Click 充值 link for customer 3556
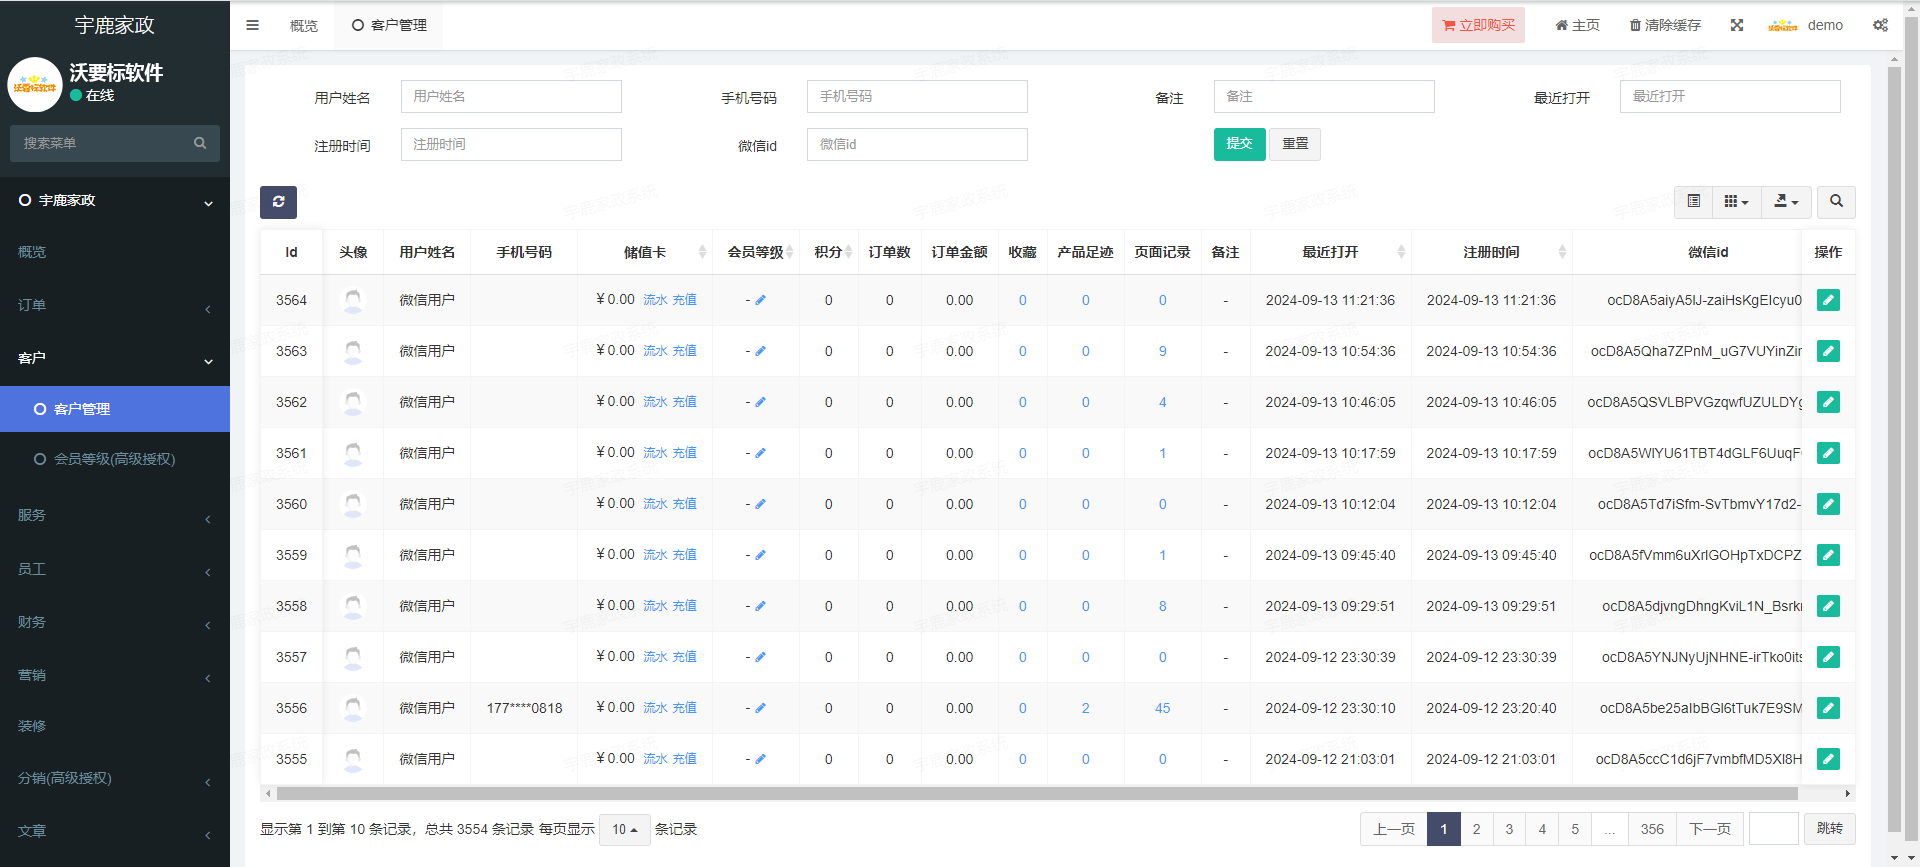This screenshot has height=867, width=1920. (684, 708)
